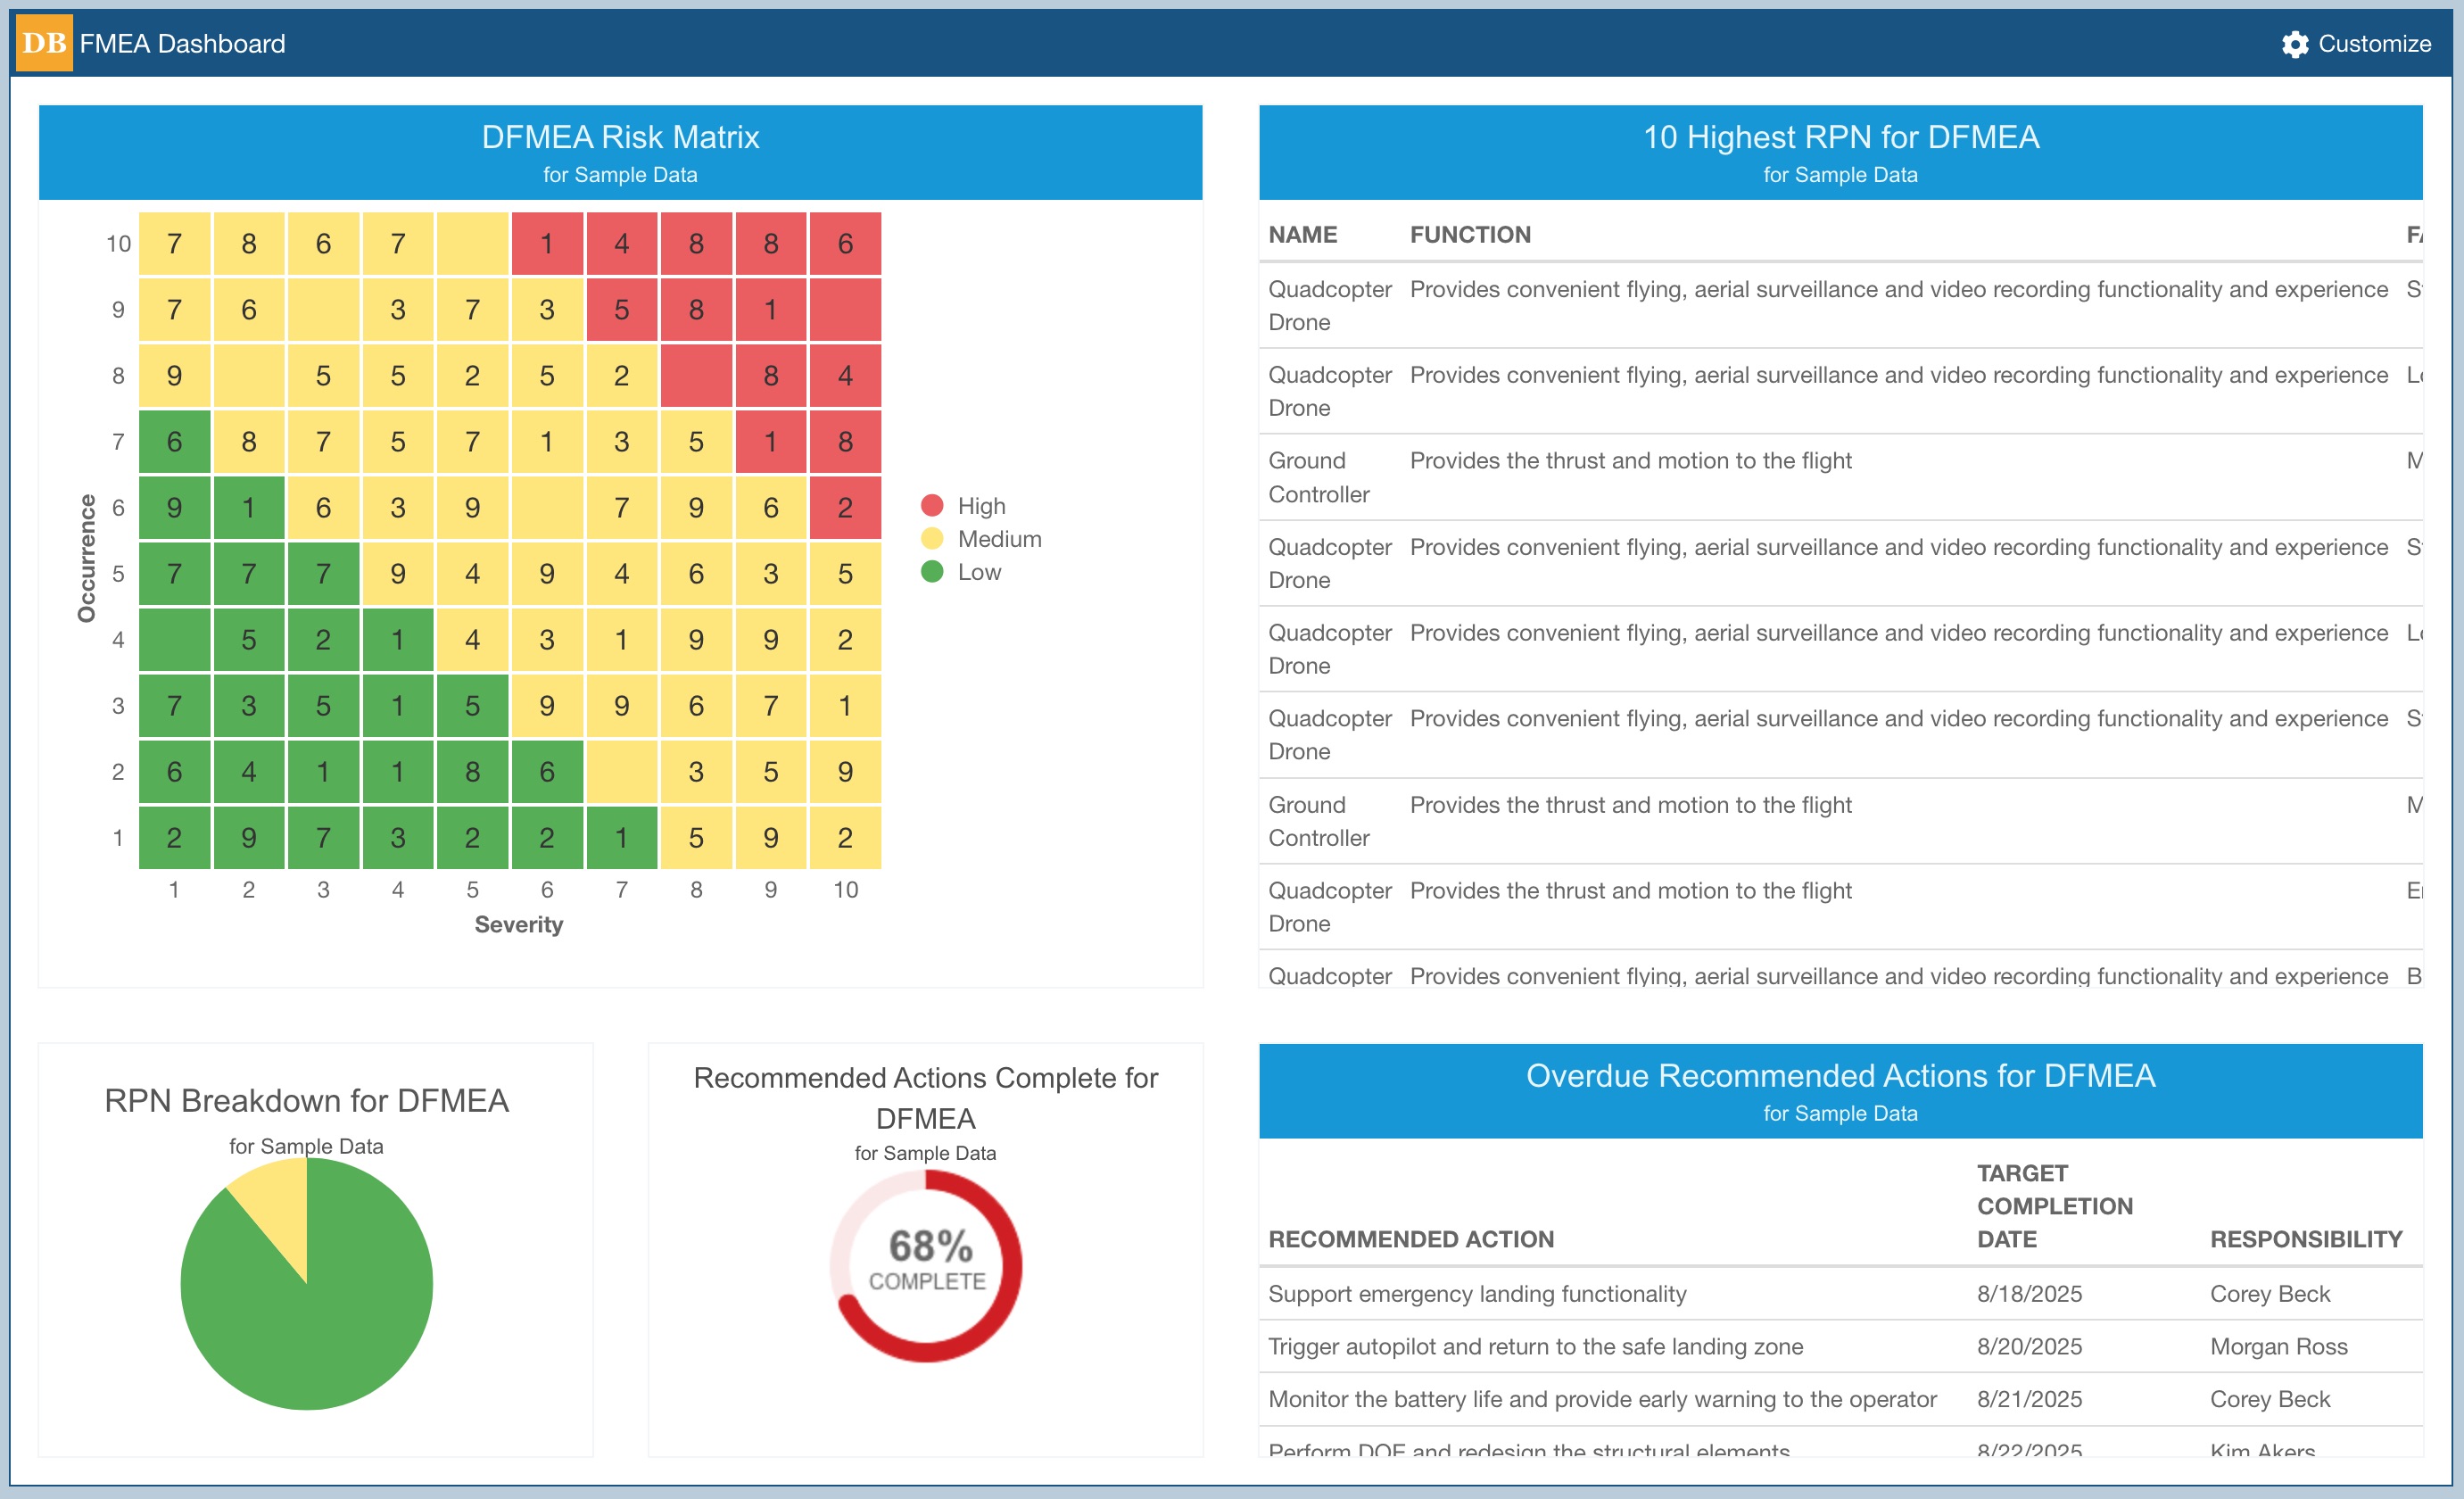Open Trigger autopilot and return action row
The width and height of the screenshot is (2464, 1499).
(x=1534, y=1347)
